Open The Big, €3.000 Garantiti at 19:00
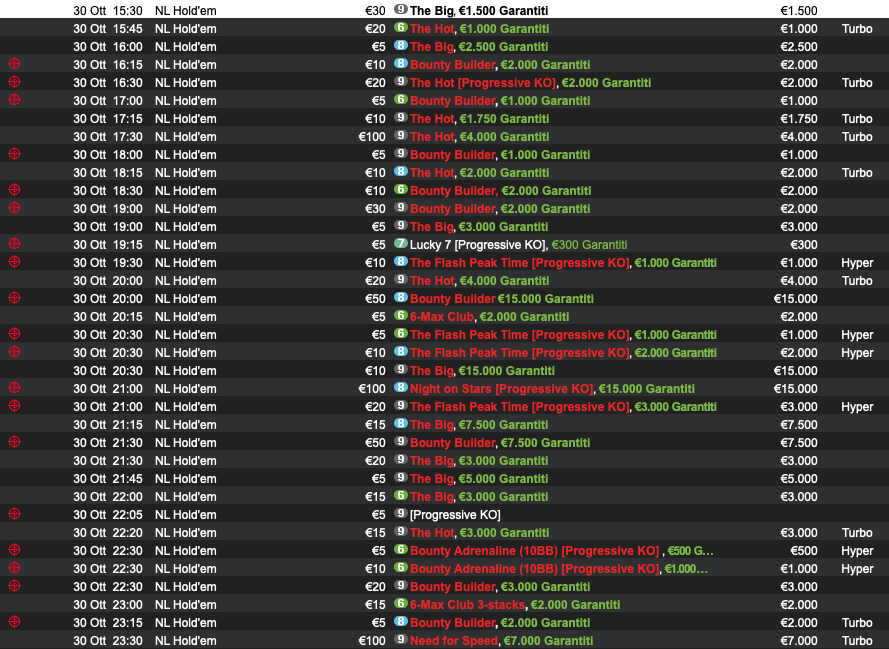The image size is (889, 649). [x=479, y=227]
